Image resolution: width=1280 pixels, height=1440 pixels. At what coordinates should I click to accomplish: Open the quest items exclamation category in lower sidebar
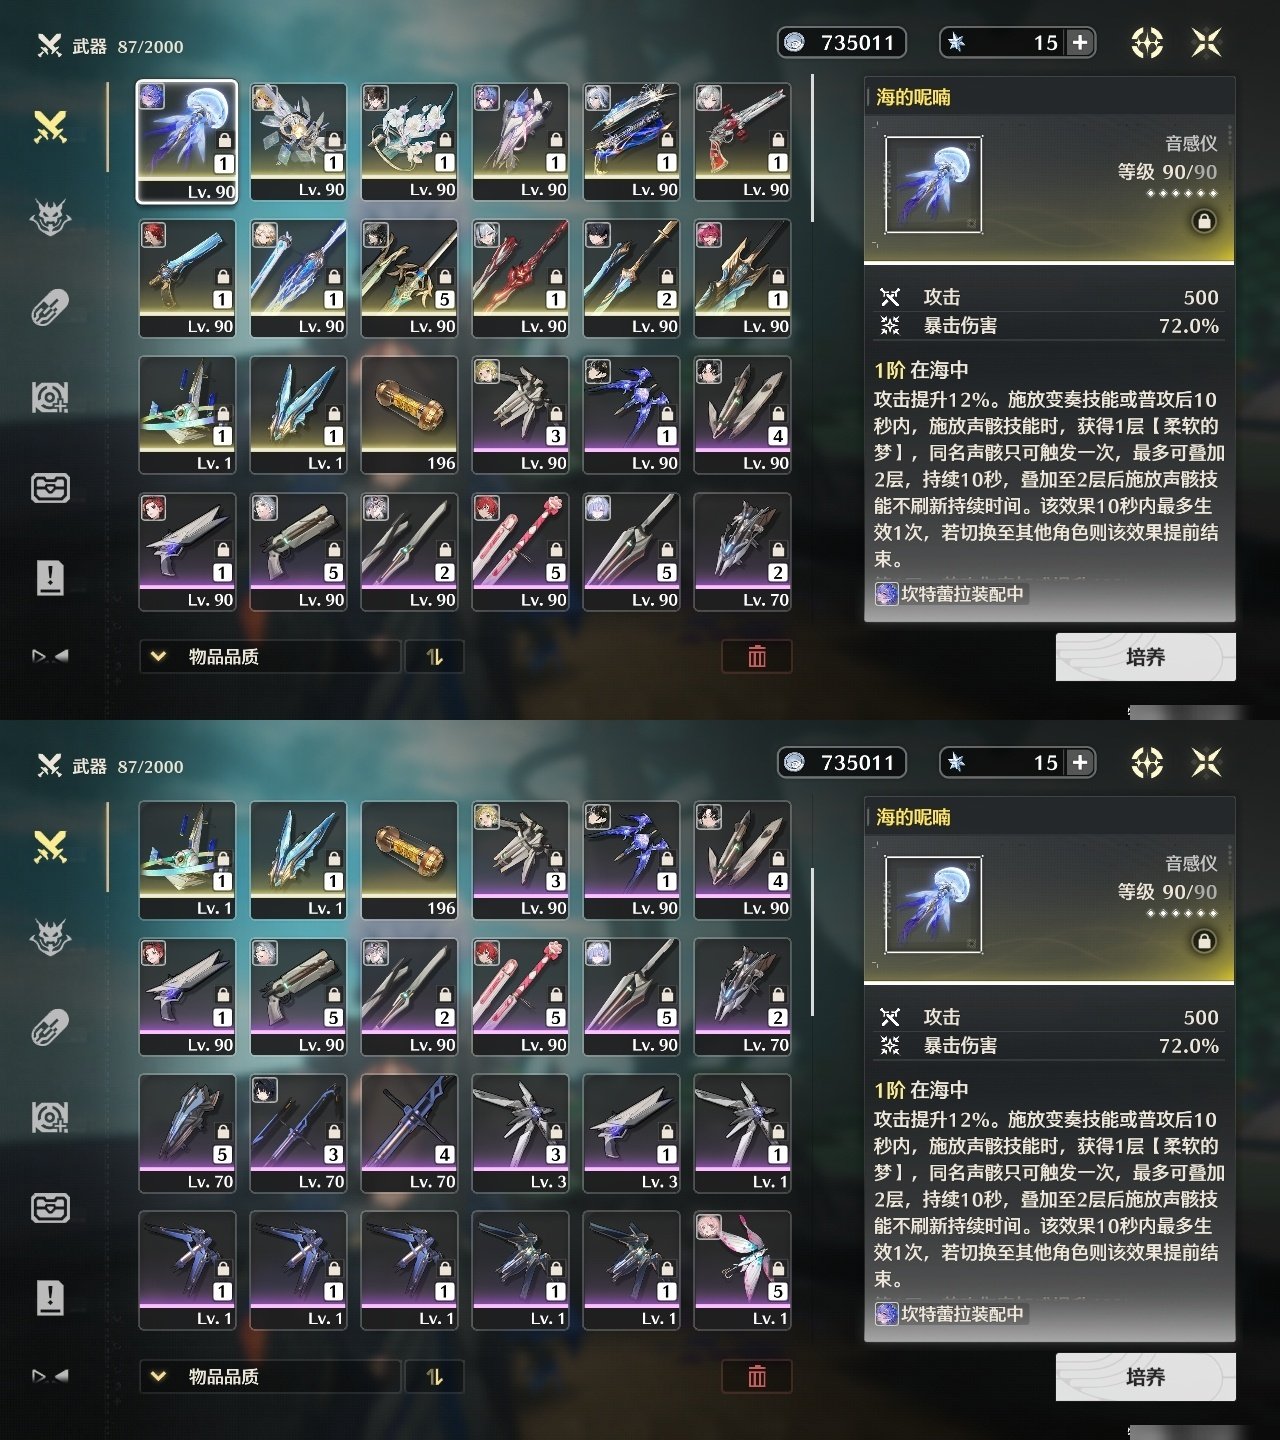50,1297
